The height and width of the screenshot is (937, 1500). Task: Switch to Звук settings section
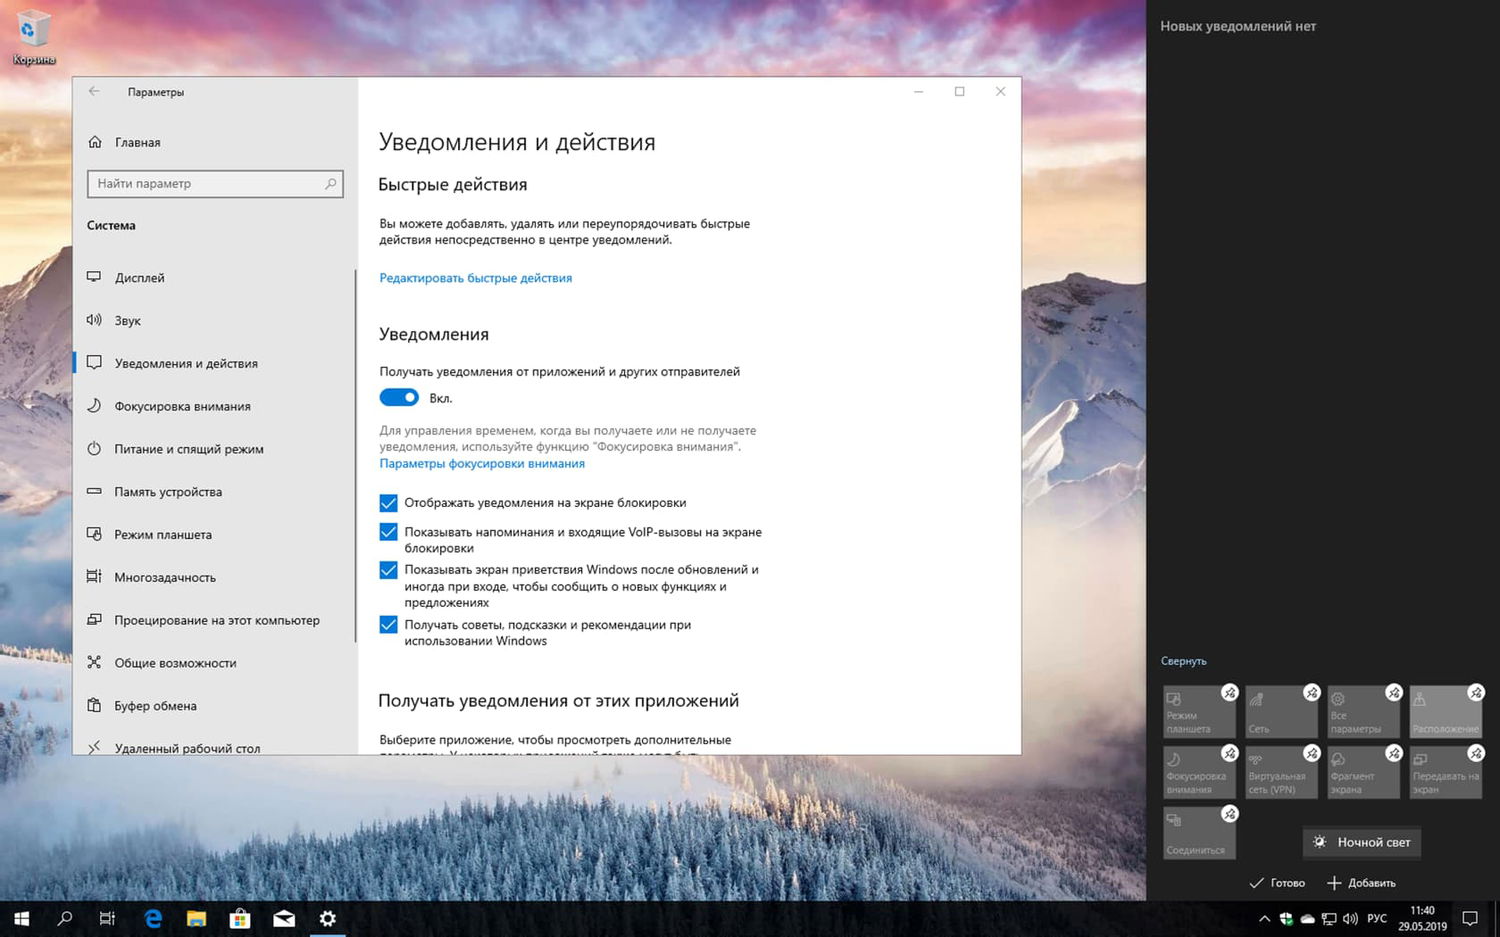pos(125,320)
